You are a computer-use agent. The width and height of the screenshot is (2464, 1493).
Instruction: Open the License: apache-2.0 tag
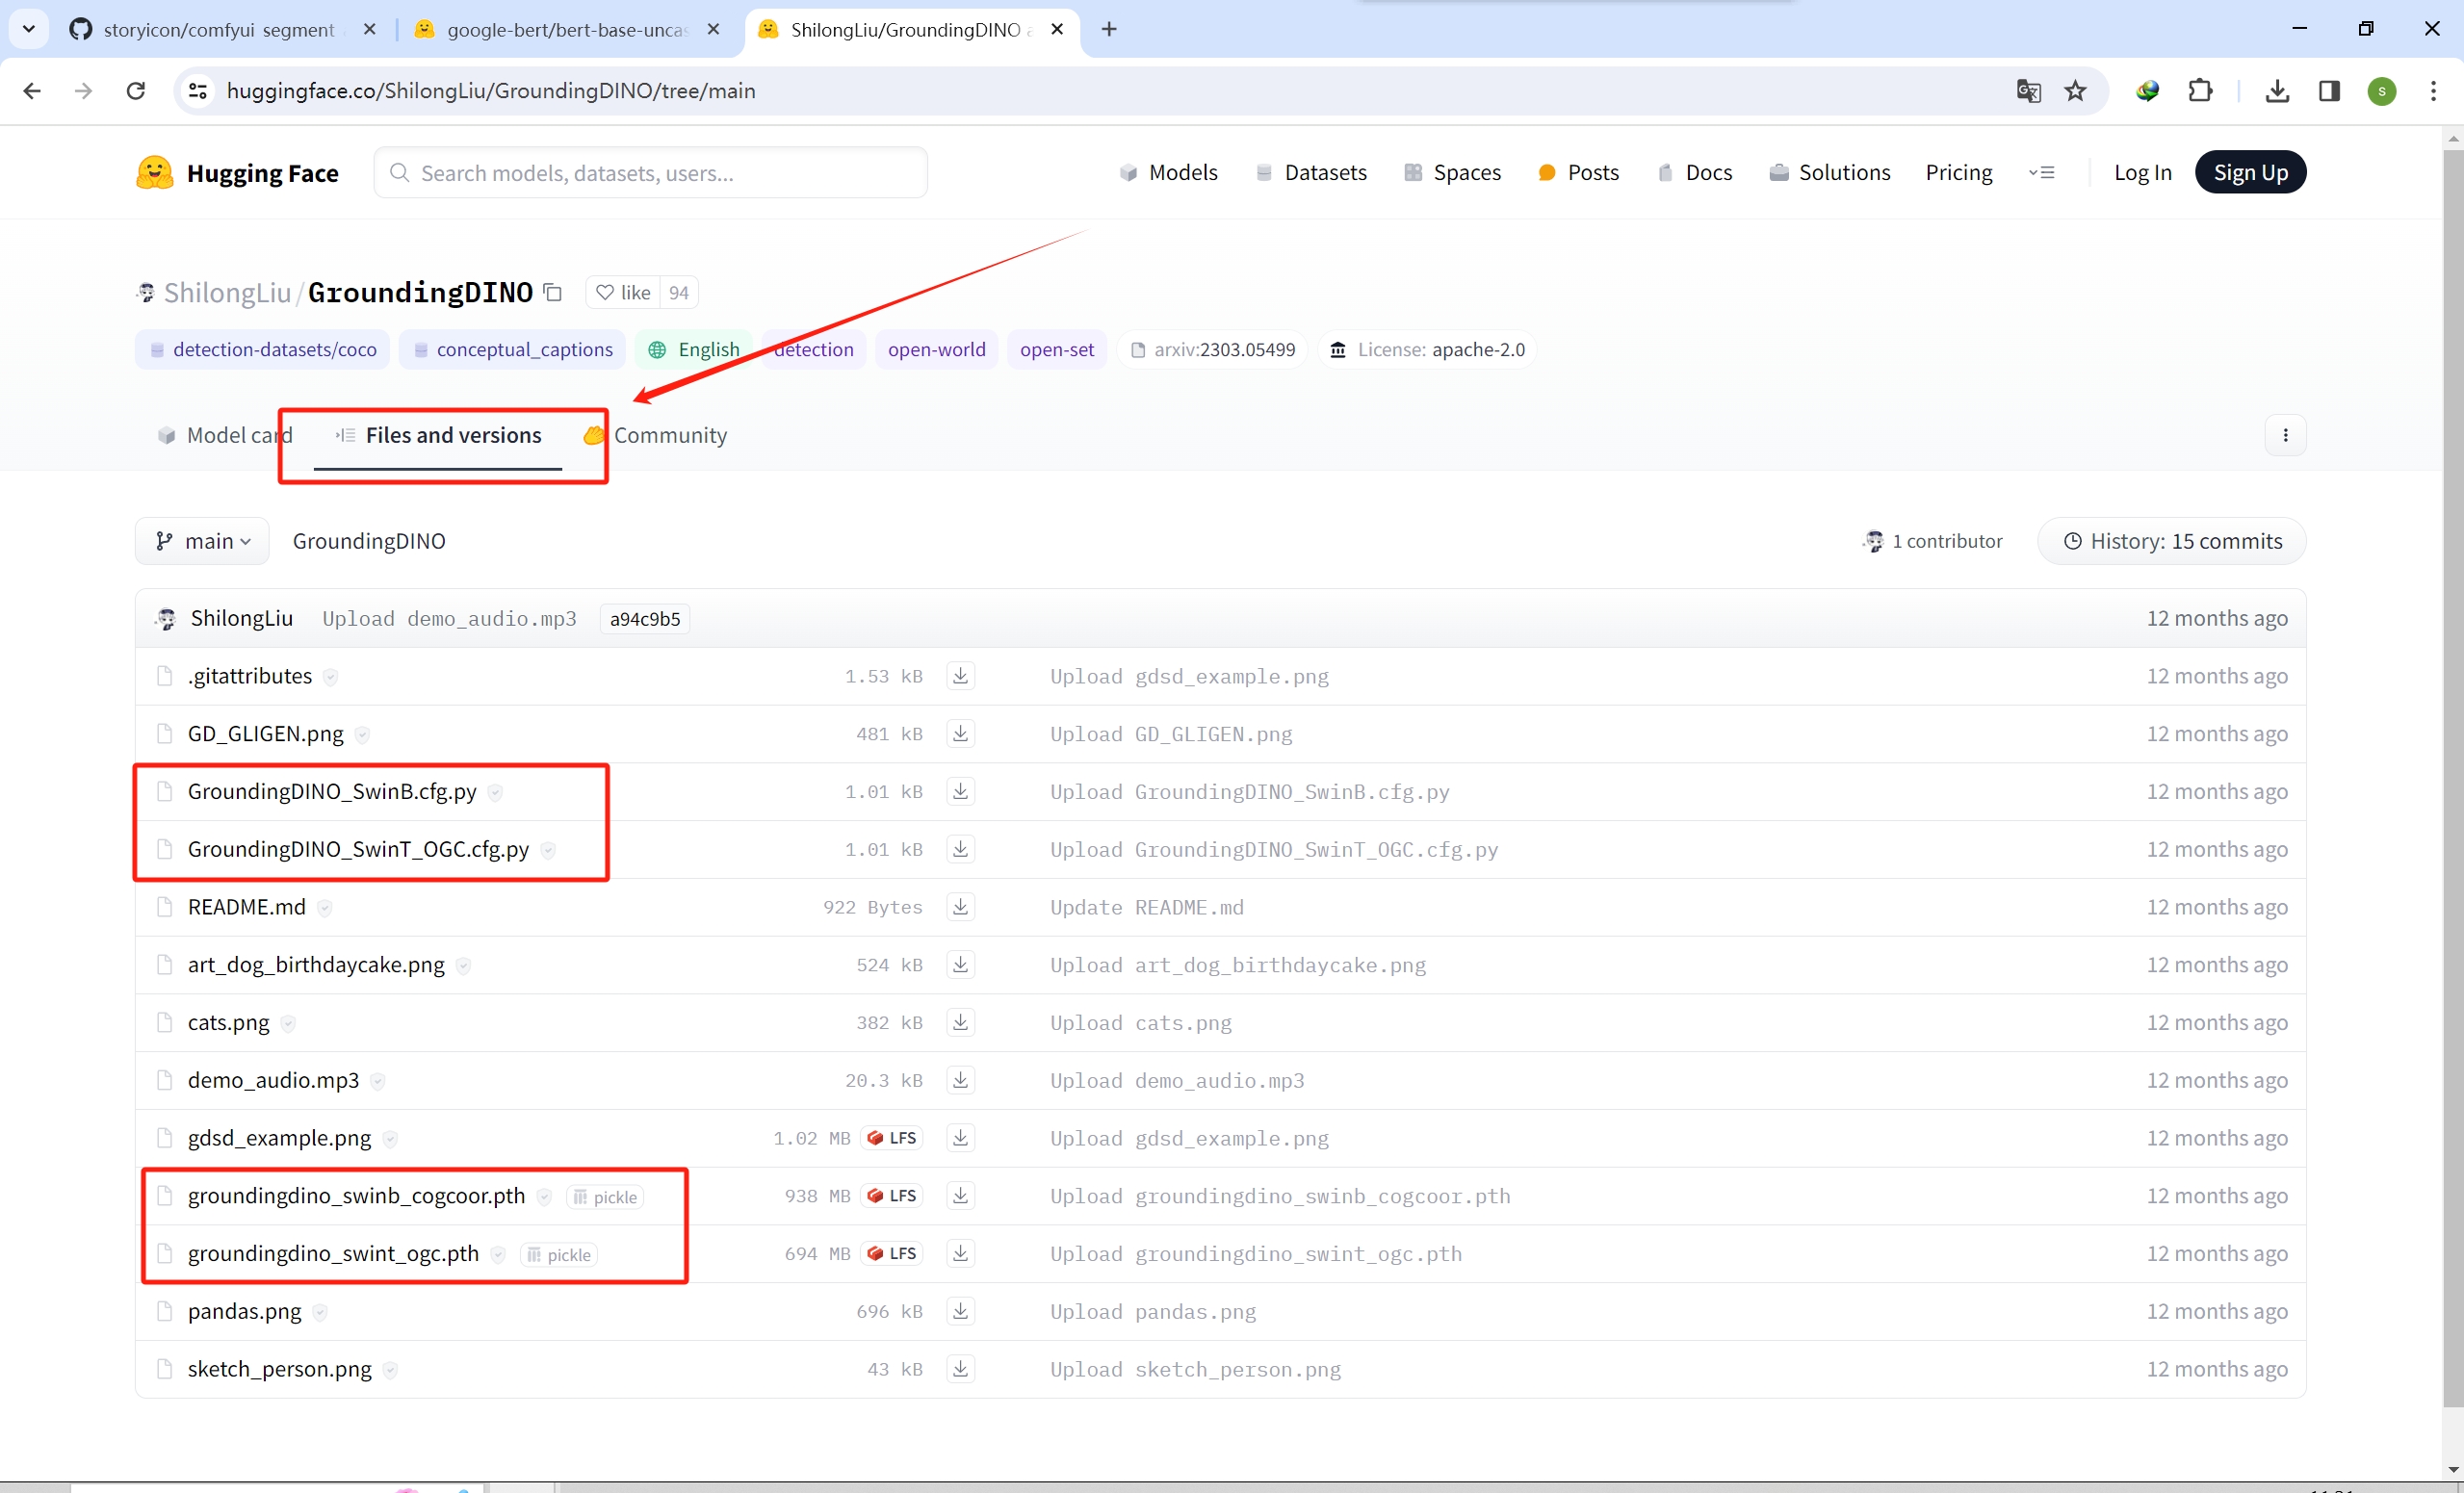point(1427,350)
